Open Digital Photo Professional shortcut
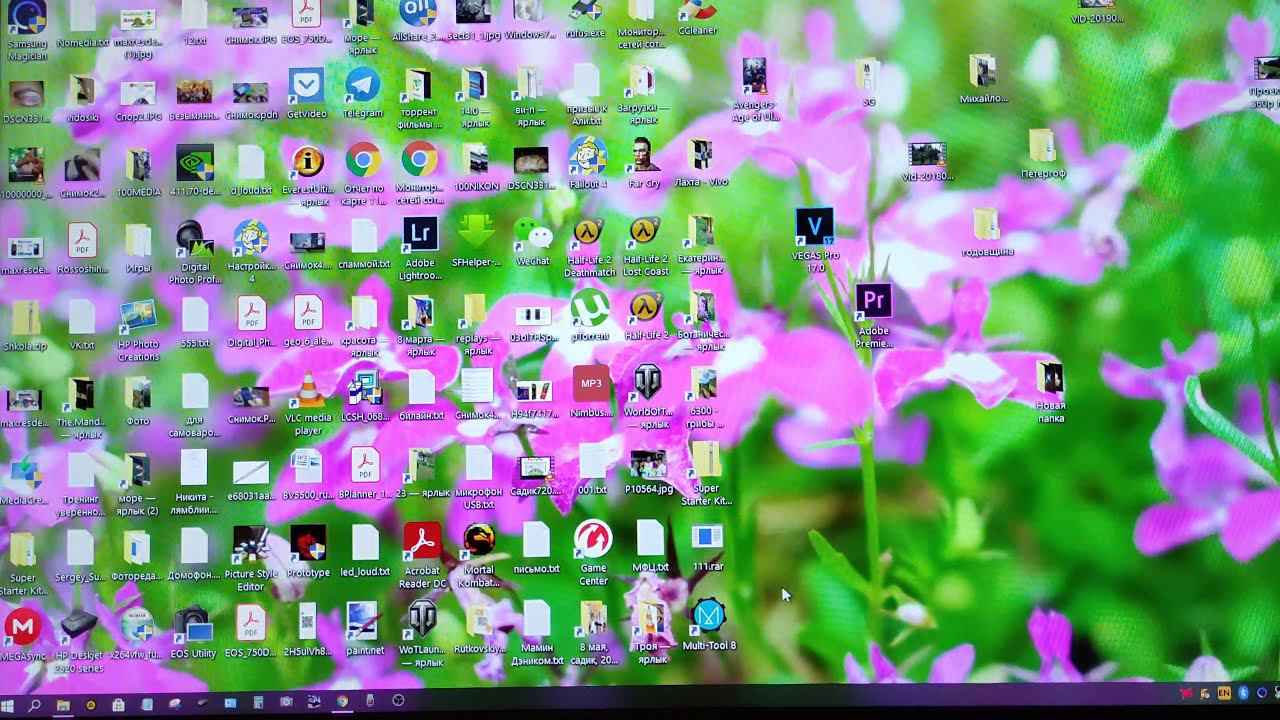Viewport: 1280px width, 720px height. pos(194,240)
